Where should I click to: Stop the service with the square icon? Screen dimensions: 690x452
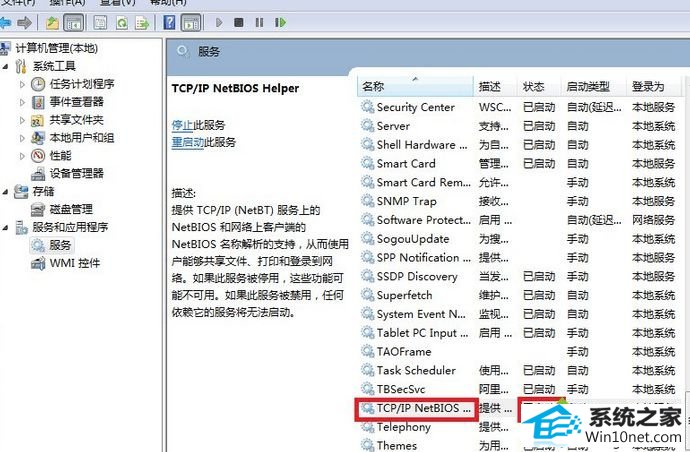click(239, 22)
